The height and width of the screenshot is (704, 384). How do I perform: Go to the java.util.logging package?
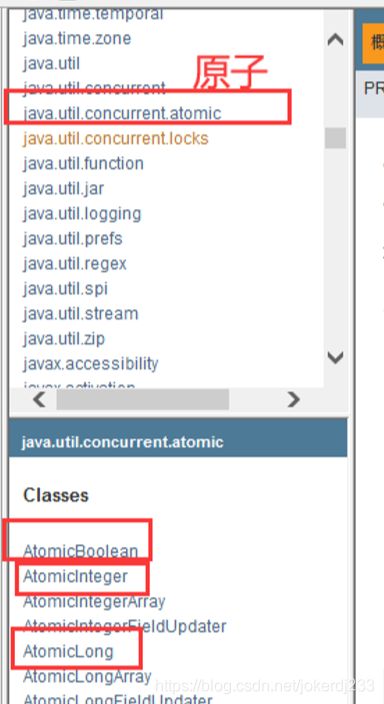[x=82, y=214]
